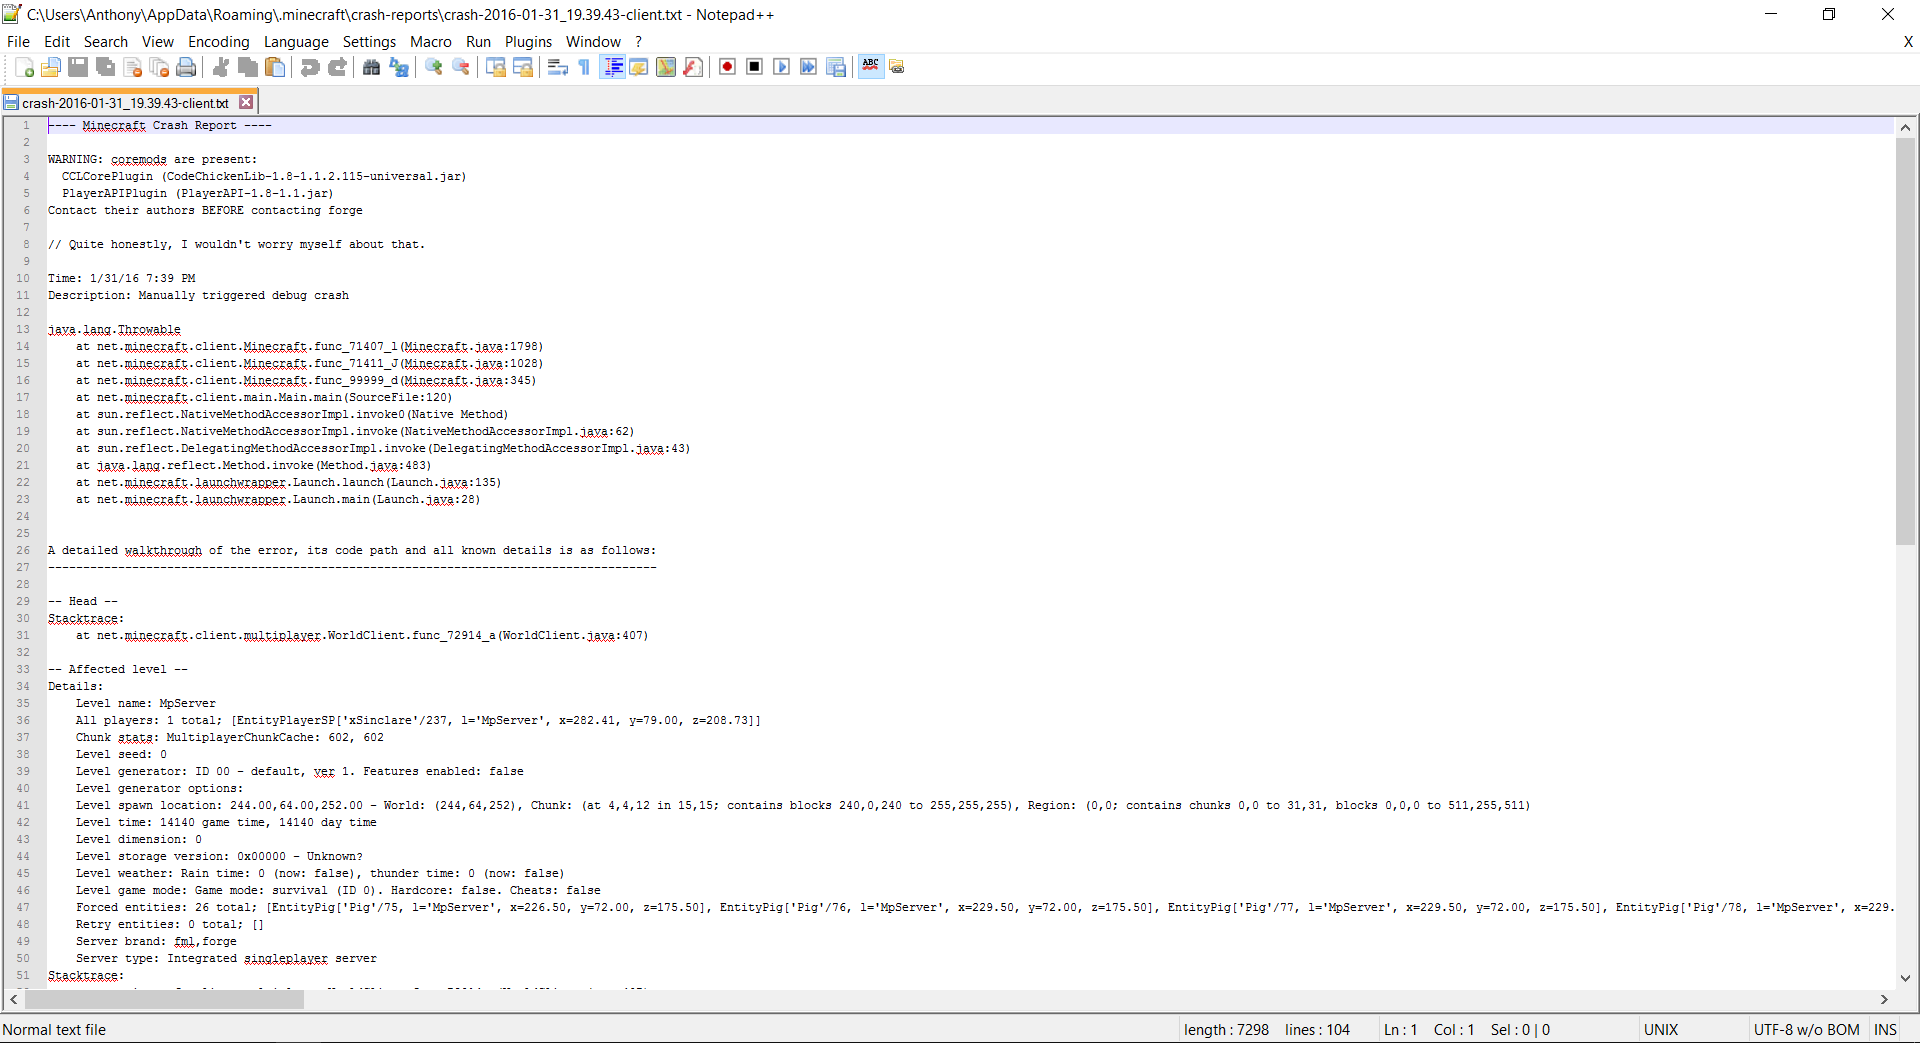Zoom out using the magnifier icon
Image resolution: width=1920 pixels, height=1043 pixels.
[462, 67]
